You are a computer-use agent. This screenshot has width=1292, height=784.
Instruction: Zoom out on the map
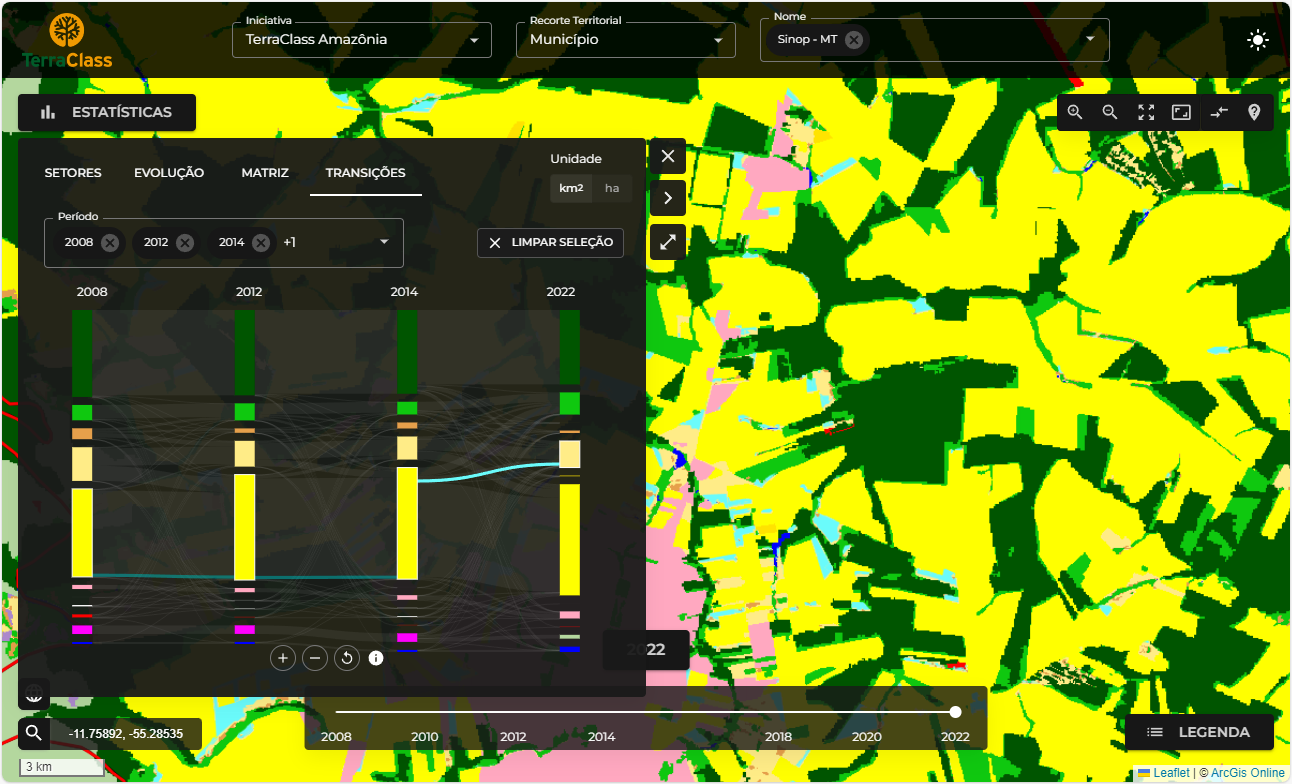(x=1110, y=113)
